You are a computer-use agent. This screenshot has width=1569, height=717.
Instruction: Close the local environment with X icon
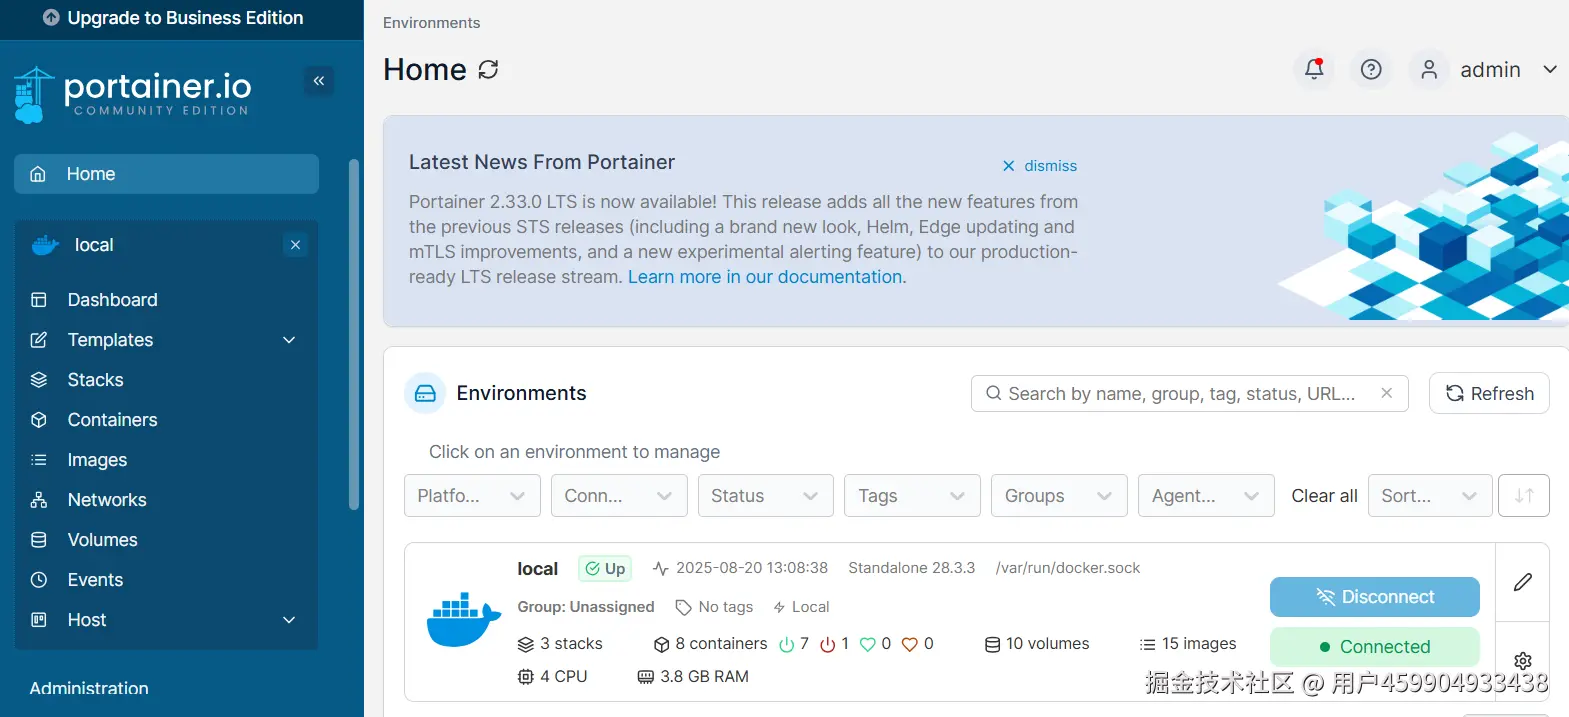click(x=295, y=245)
